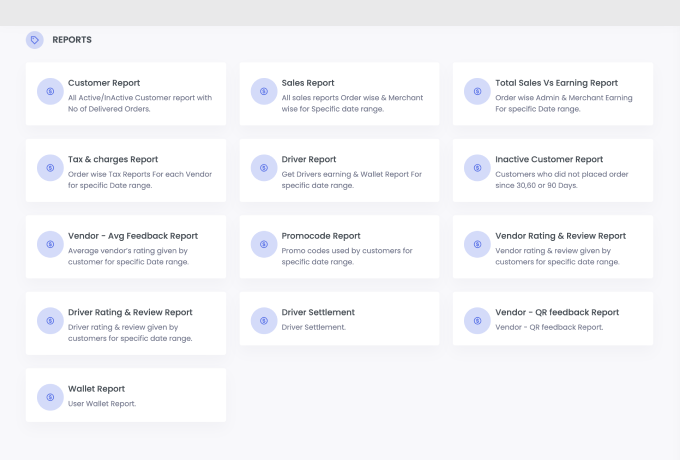The image size is (680, 460).
Task: Click 'Driver rating & review given by' description
Action: click(130, 333)
